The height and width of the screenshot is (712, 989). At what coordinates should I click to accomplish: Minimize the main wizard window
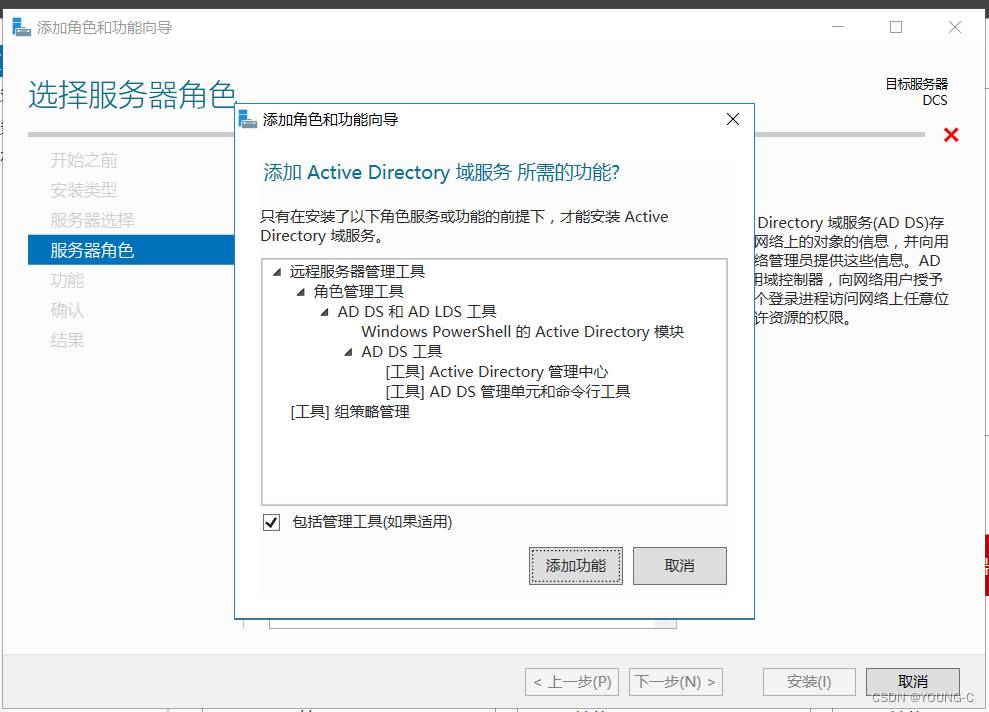(x=838, y=27)
